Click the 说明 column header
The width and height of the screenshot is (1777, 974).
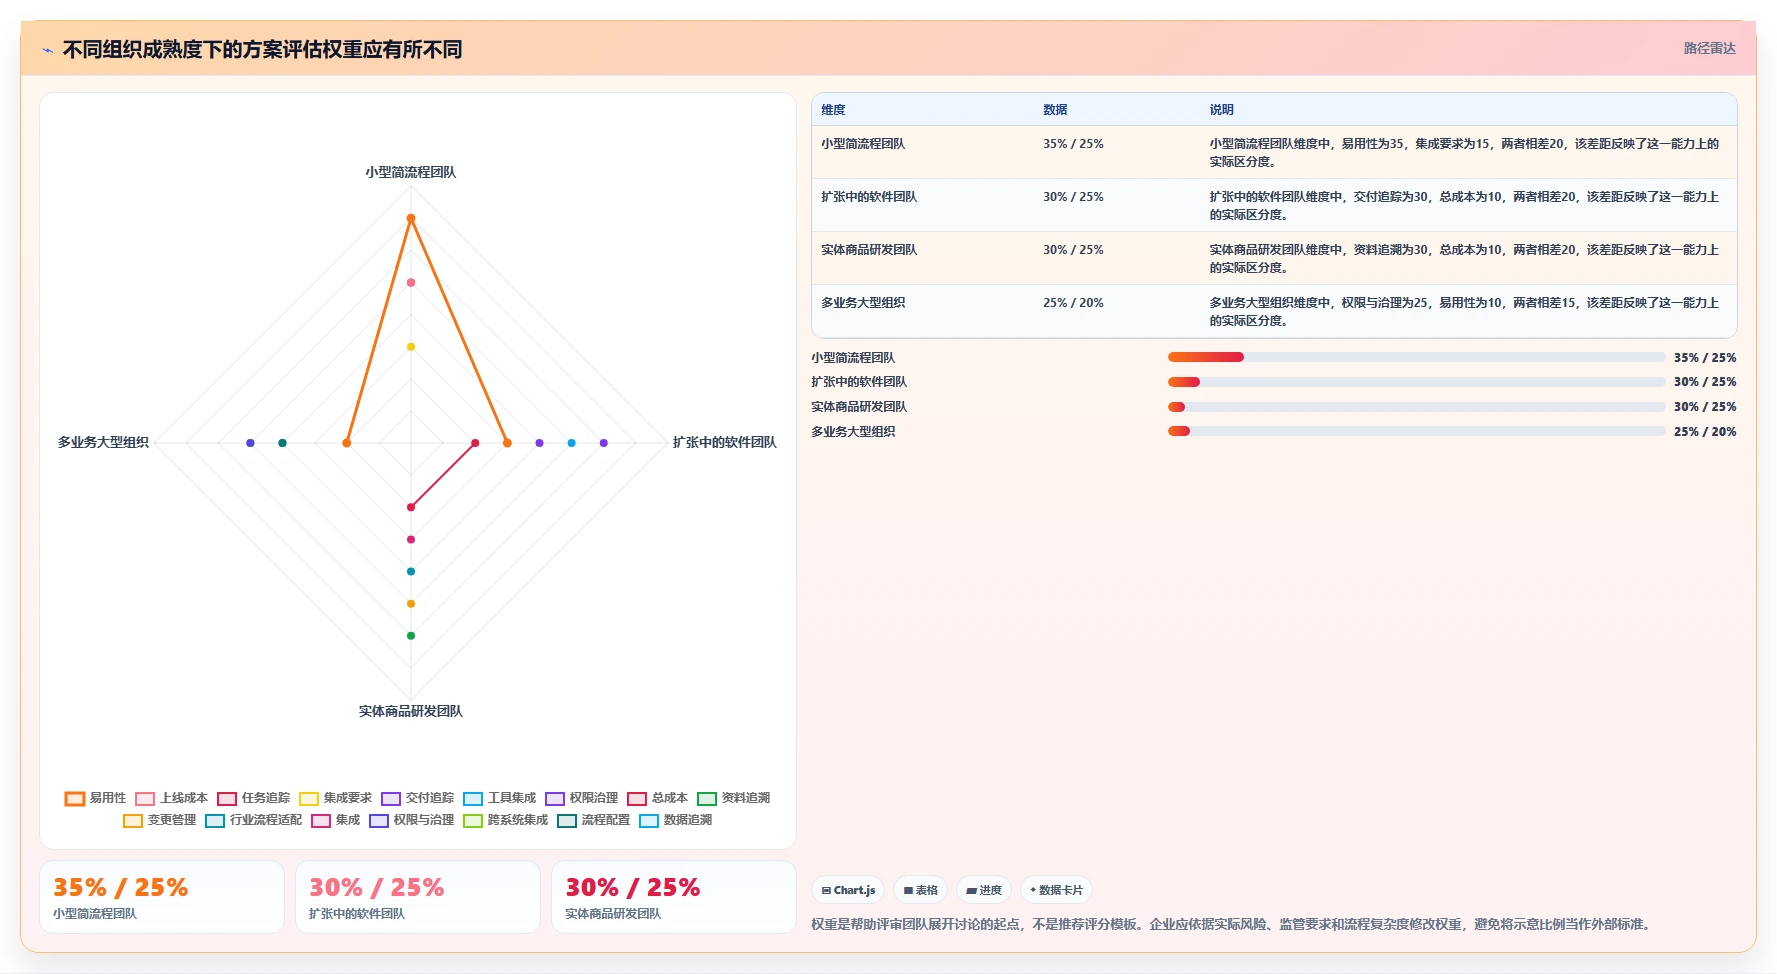1221,110
